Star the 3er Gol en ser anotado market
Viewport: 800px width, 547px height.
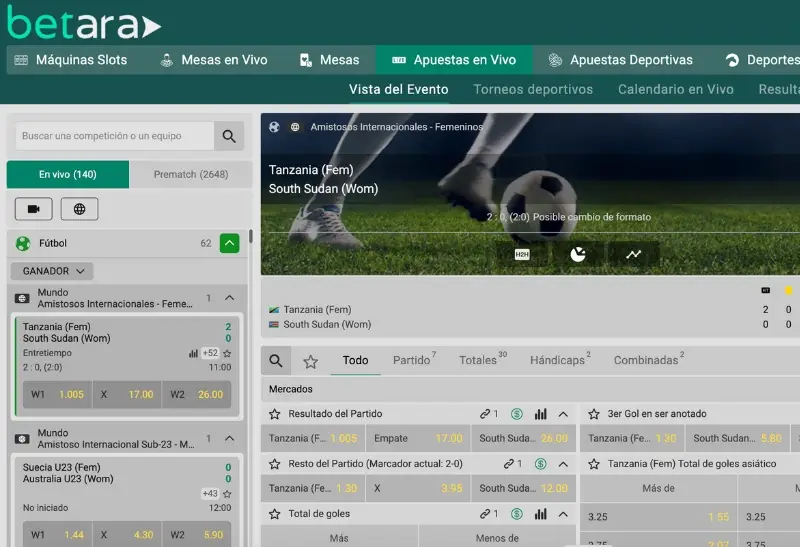(594, 414)
